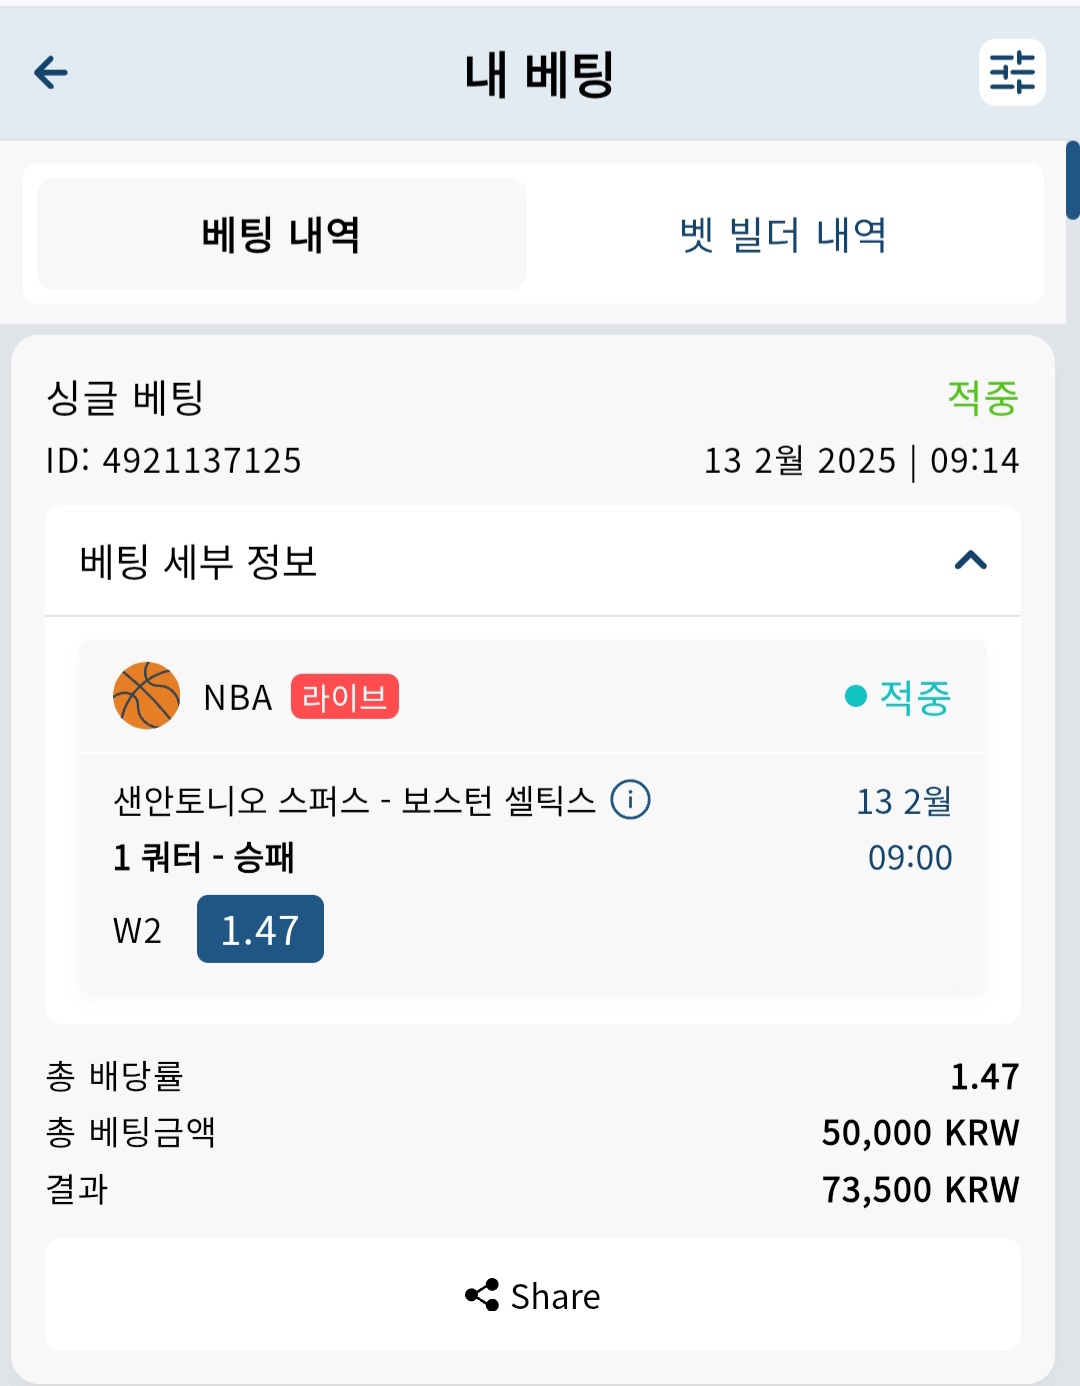1080x1386 pixels.
Task: Open the filter settings sliders icon
Action: pyautogui.click(x=1012, y=72)
